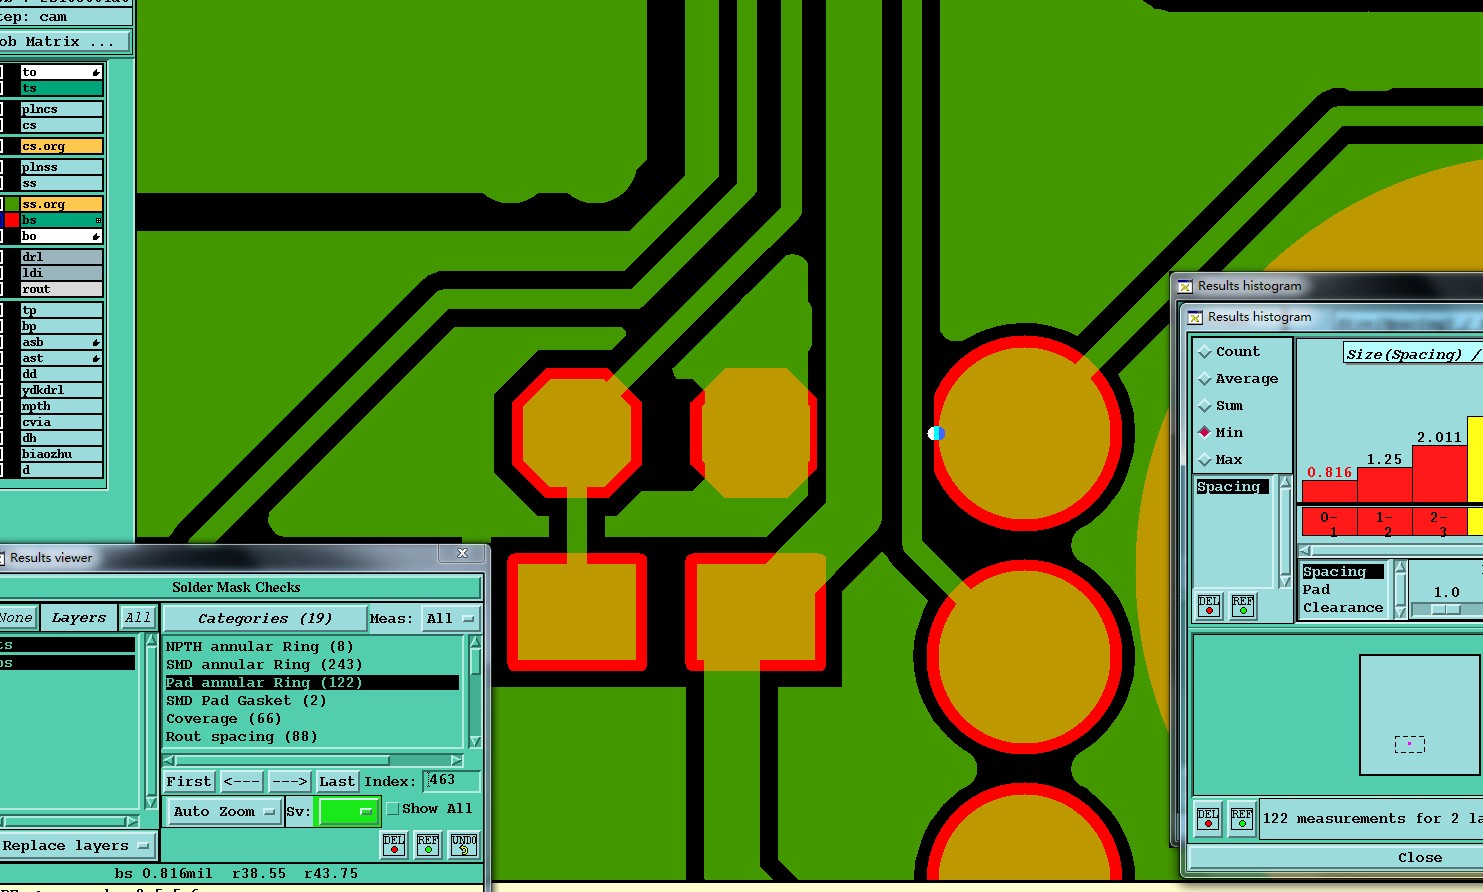Go to next result with right arrow
1483x892 pixels.
289,782
